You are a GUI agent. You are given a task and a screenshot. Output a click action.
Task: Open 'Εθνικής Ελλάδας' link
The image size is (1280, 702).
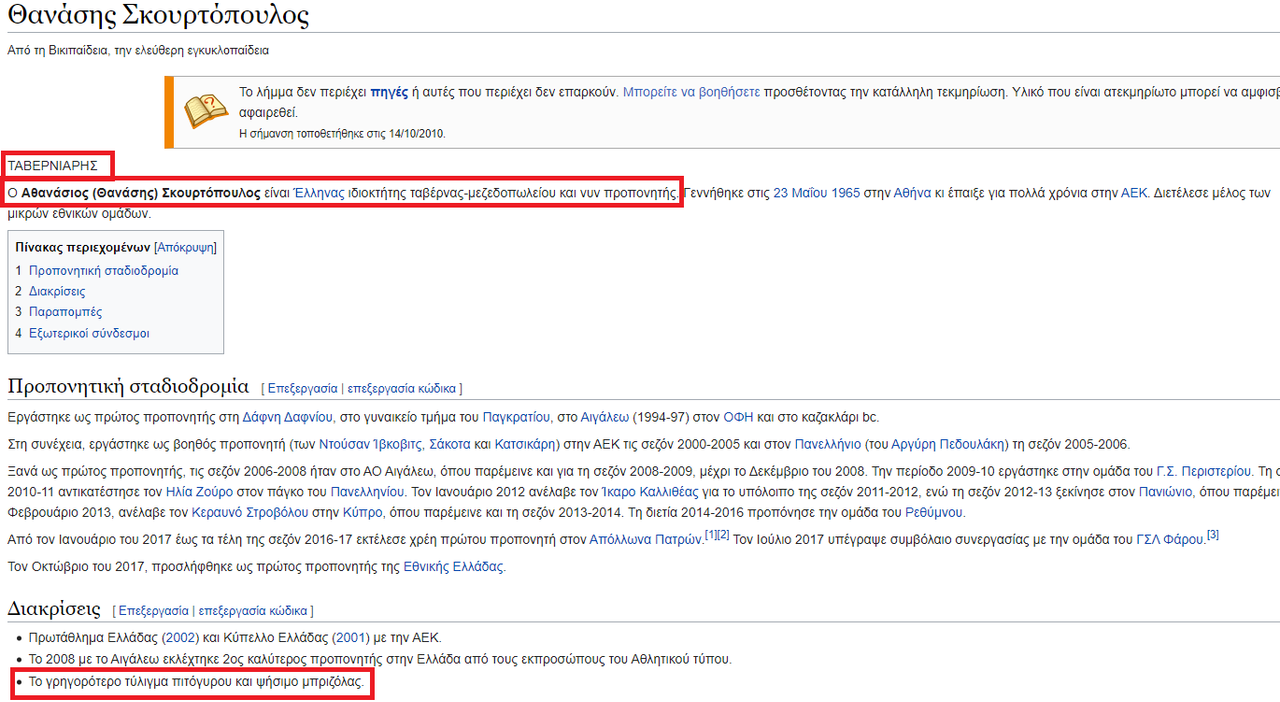453,566
